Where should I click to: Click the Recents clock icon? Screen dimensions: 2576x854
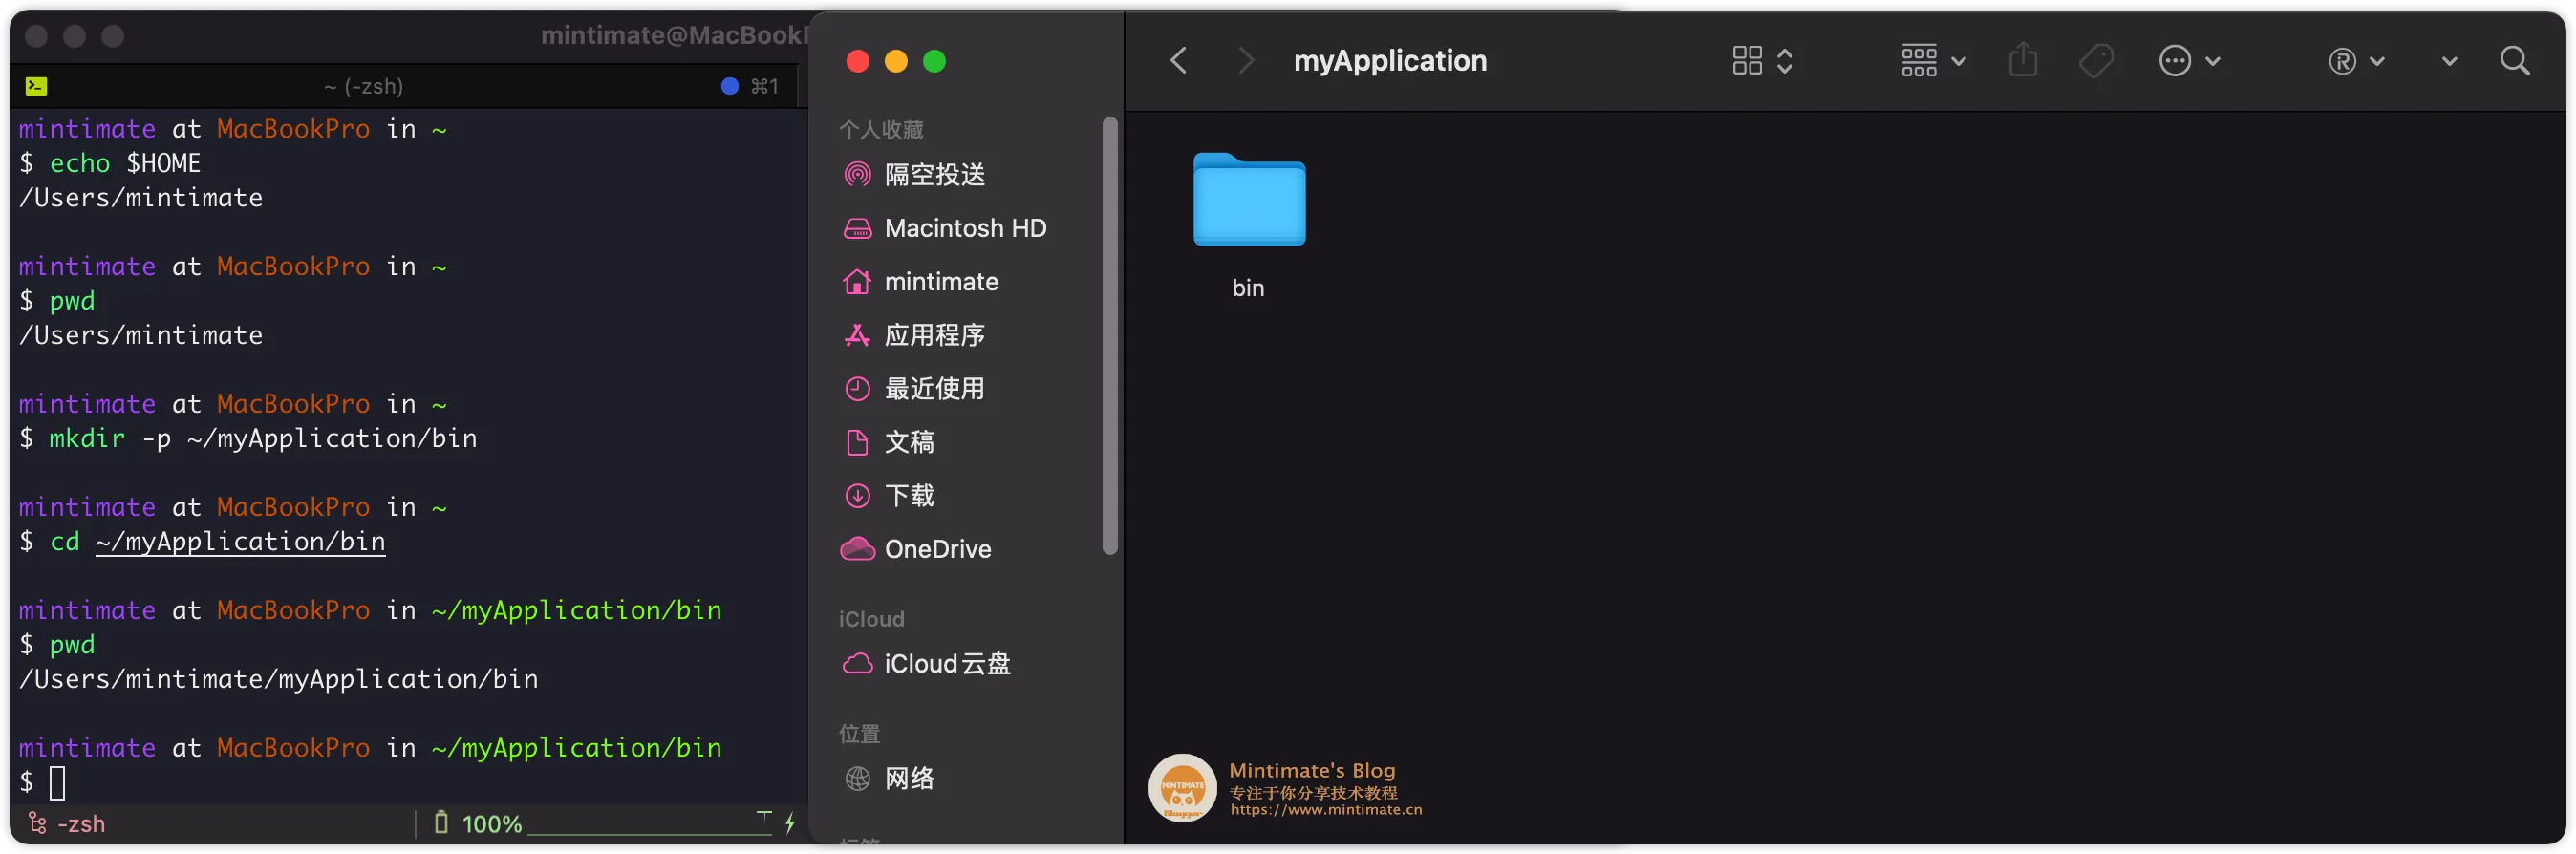click(x=857, y=388)
